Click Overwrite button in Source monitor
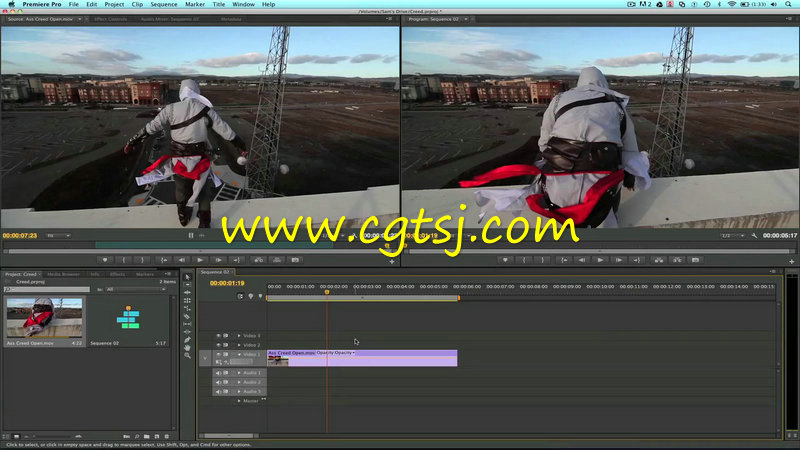Image resolution: width=800 pixels, height=450 pixels. click(x=277, y=260)
